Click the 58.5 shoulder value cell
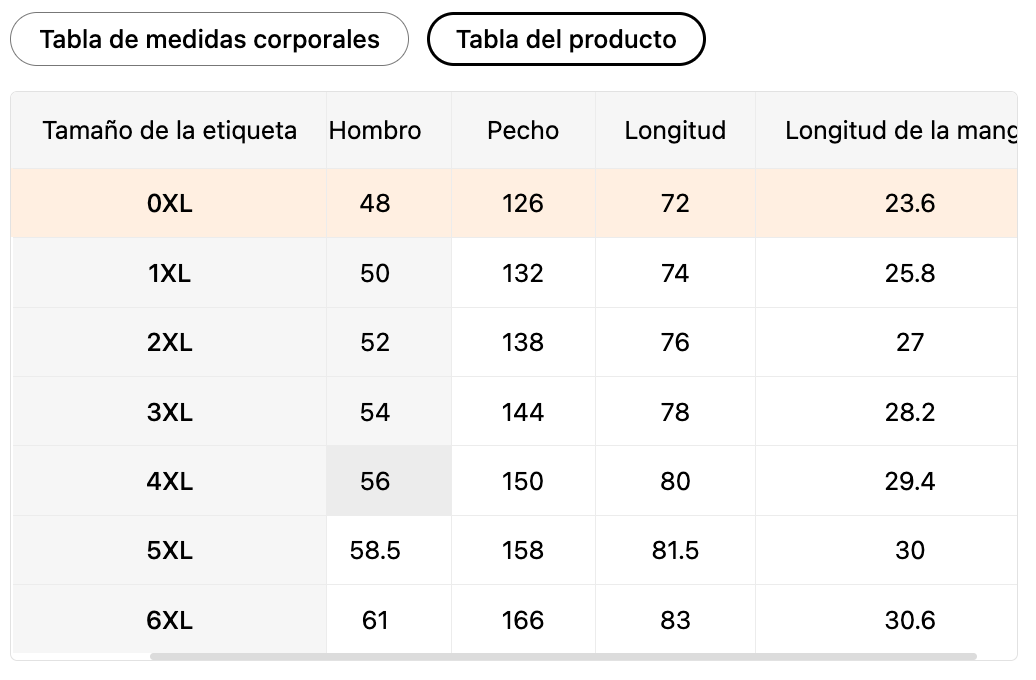This screenshot has width=1036, height=680. [375, 551]
